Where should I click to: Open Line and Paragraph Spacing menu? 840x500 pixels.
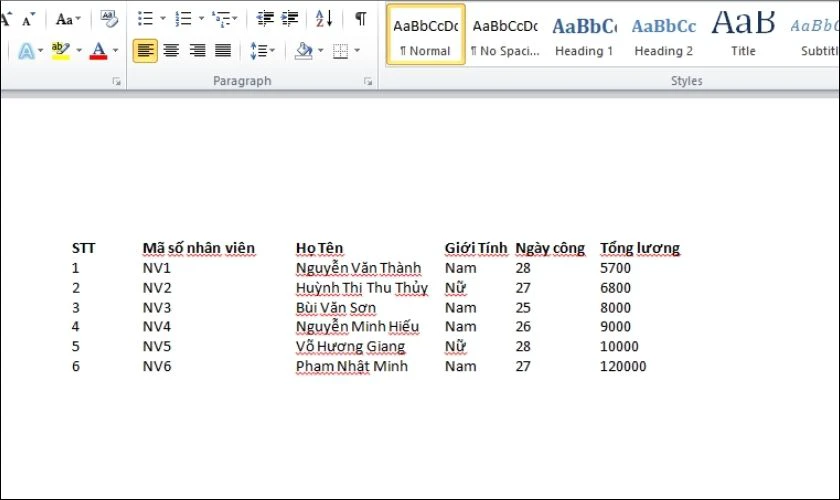pos(262,51)
